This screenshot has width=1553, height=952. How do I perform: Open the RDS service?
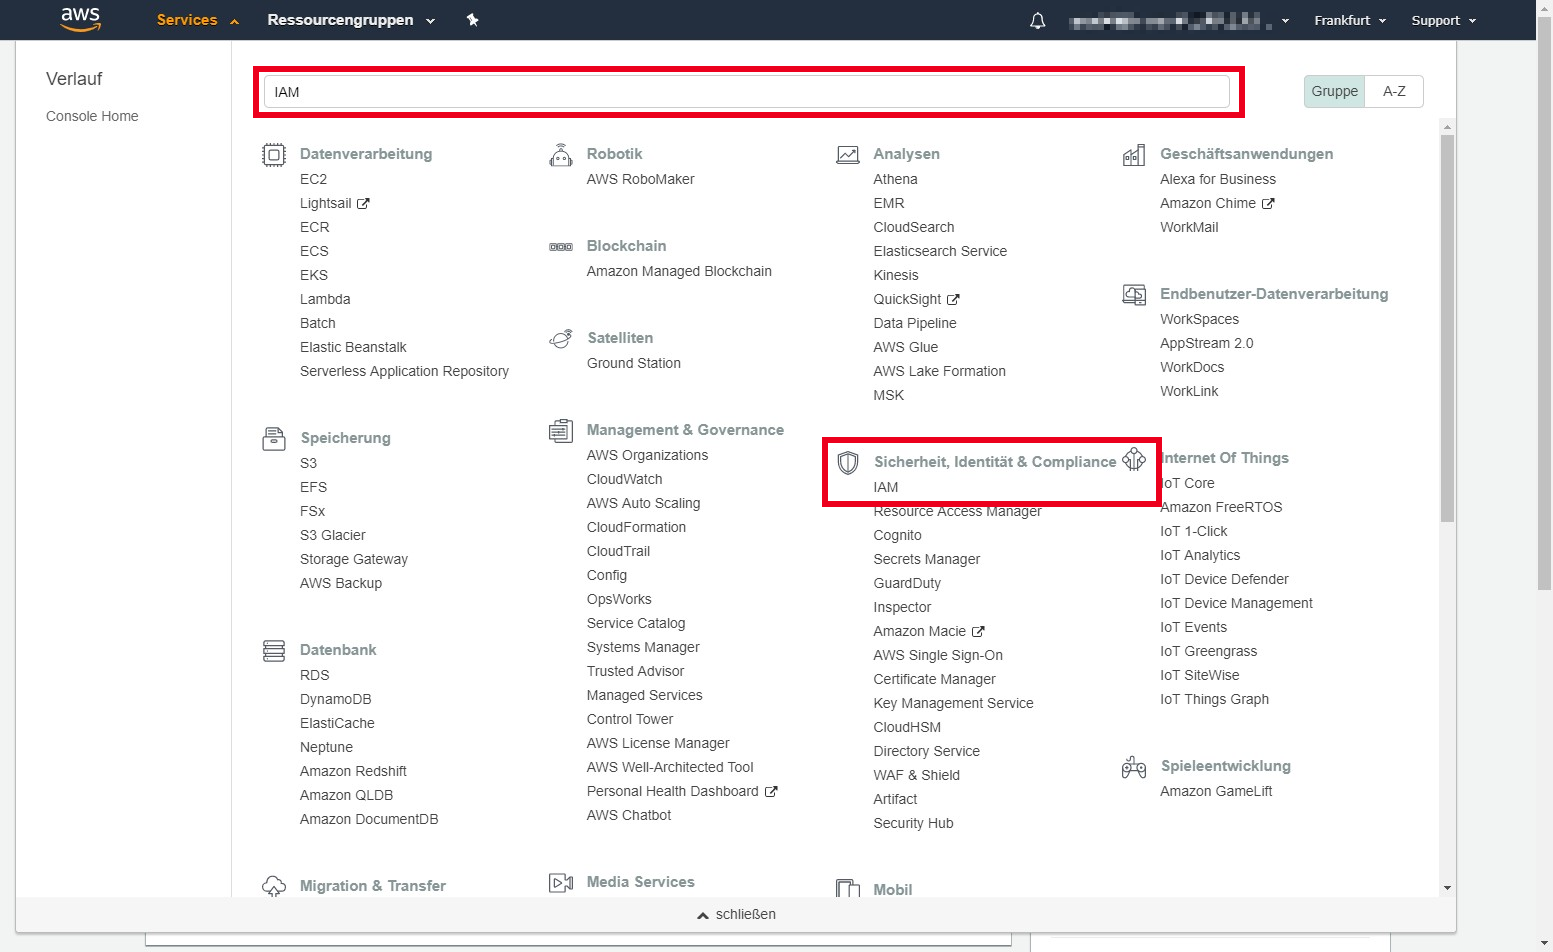tap(314, 675)
